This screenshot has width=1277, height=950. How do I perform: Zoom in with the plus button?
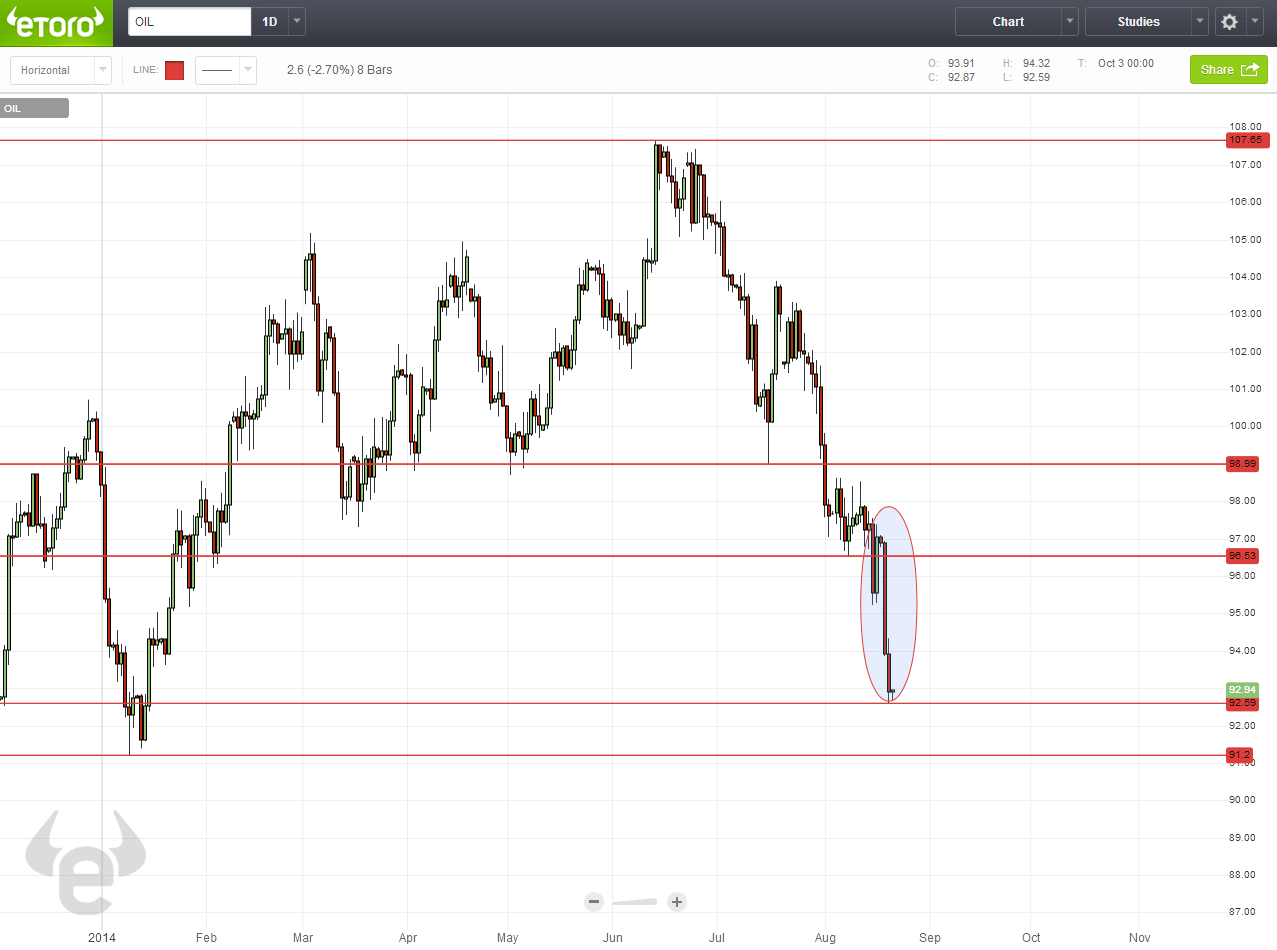click(677, 902)
